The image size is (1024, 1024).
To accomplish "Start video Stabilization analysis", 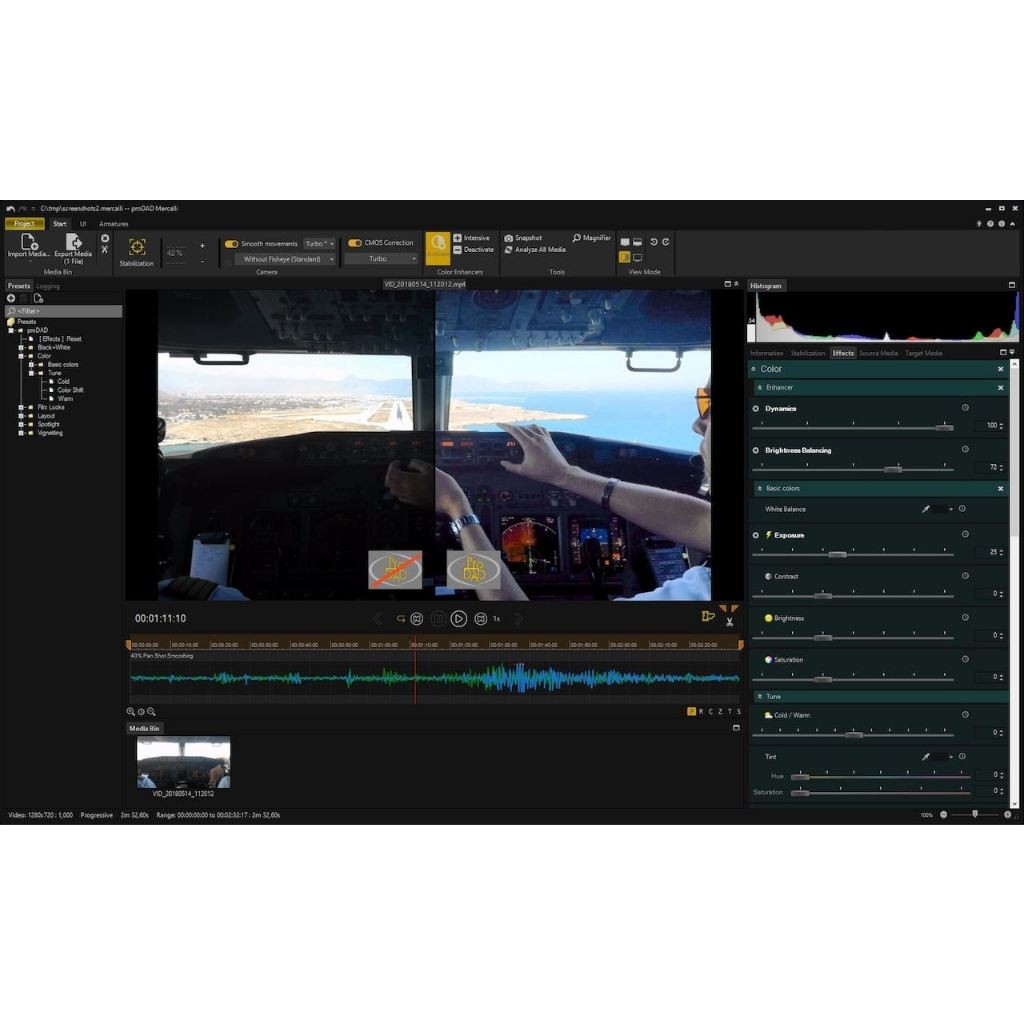I will [x=137, y=248].
